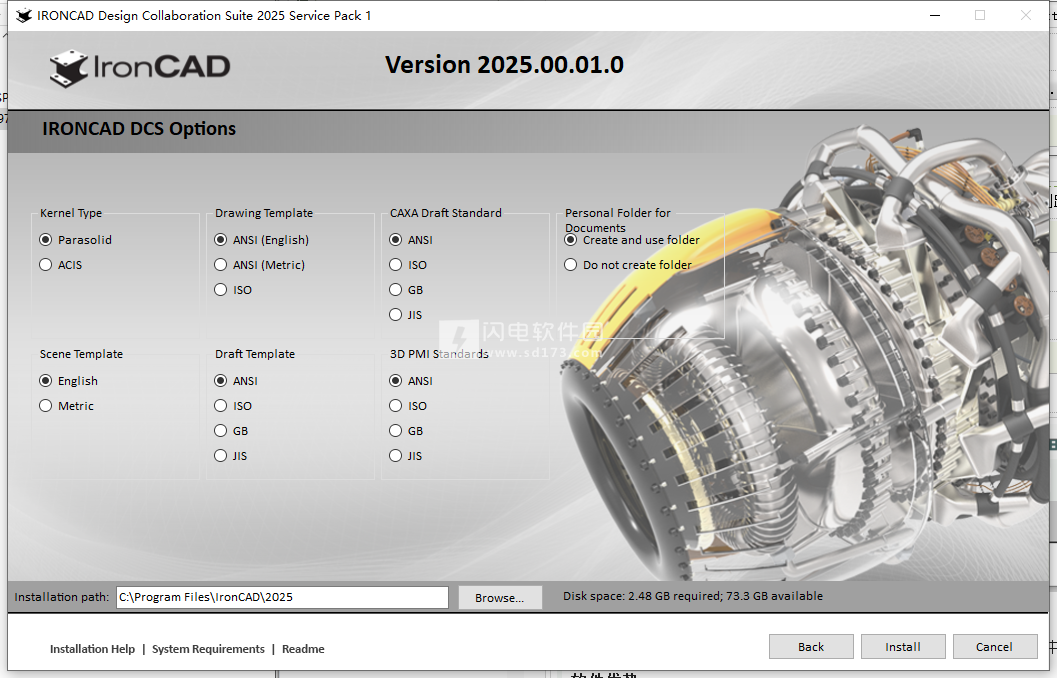Viewport: 1057px width, 678px height.
Task: Click the IronCAD title bar app icon
Action: [x=24, y=16]
